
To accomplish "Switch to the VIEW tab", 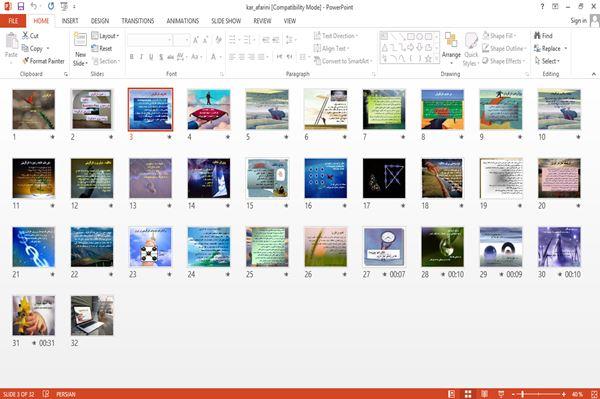I will pyautogui.click(x=290, y=21).
